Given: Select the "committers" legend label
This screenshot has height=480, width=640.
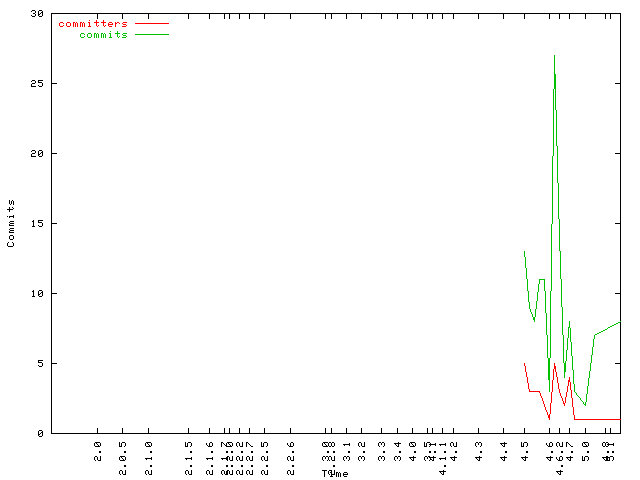Looking at the screenshot, I should [x=93, y=23].
